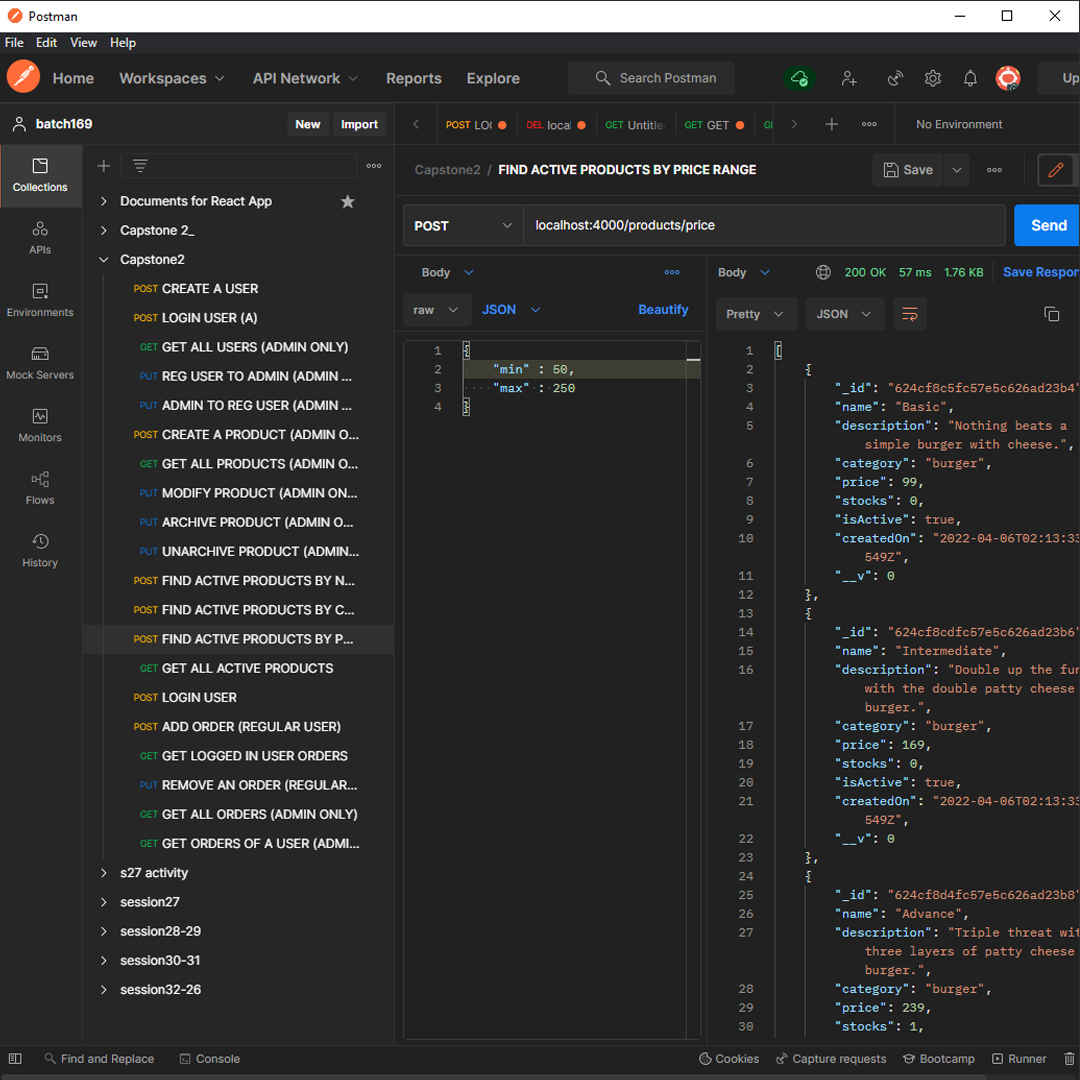
Task: Open the Workspaces dropdown menu
Action: pyautogui.click(x=172, y=79)
